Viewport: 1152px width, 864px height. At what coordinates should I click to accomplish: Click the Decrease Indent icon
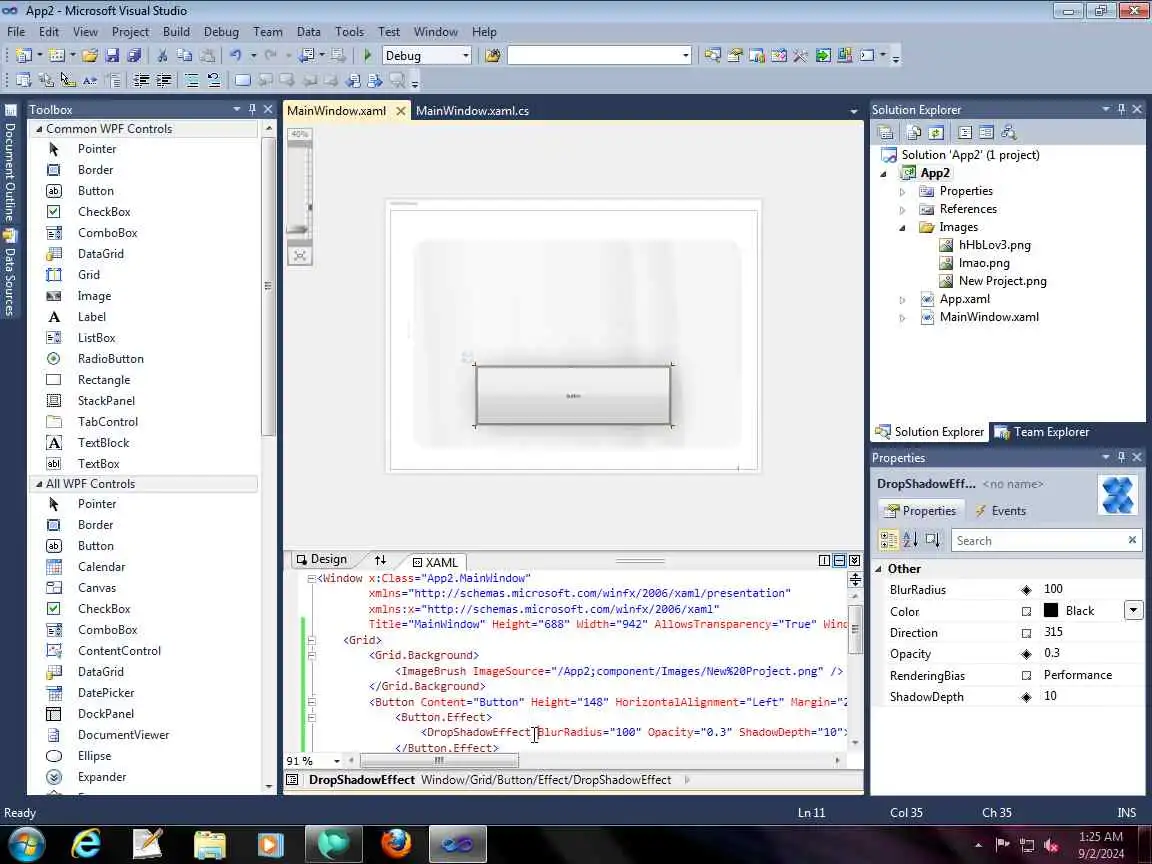pyautogui.click(x=140, y=80)
